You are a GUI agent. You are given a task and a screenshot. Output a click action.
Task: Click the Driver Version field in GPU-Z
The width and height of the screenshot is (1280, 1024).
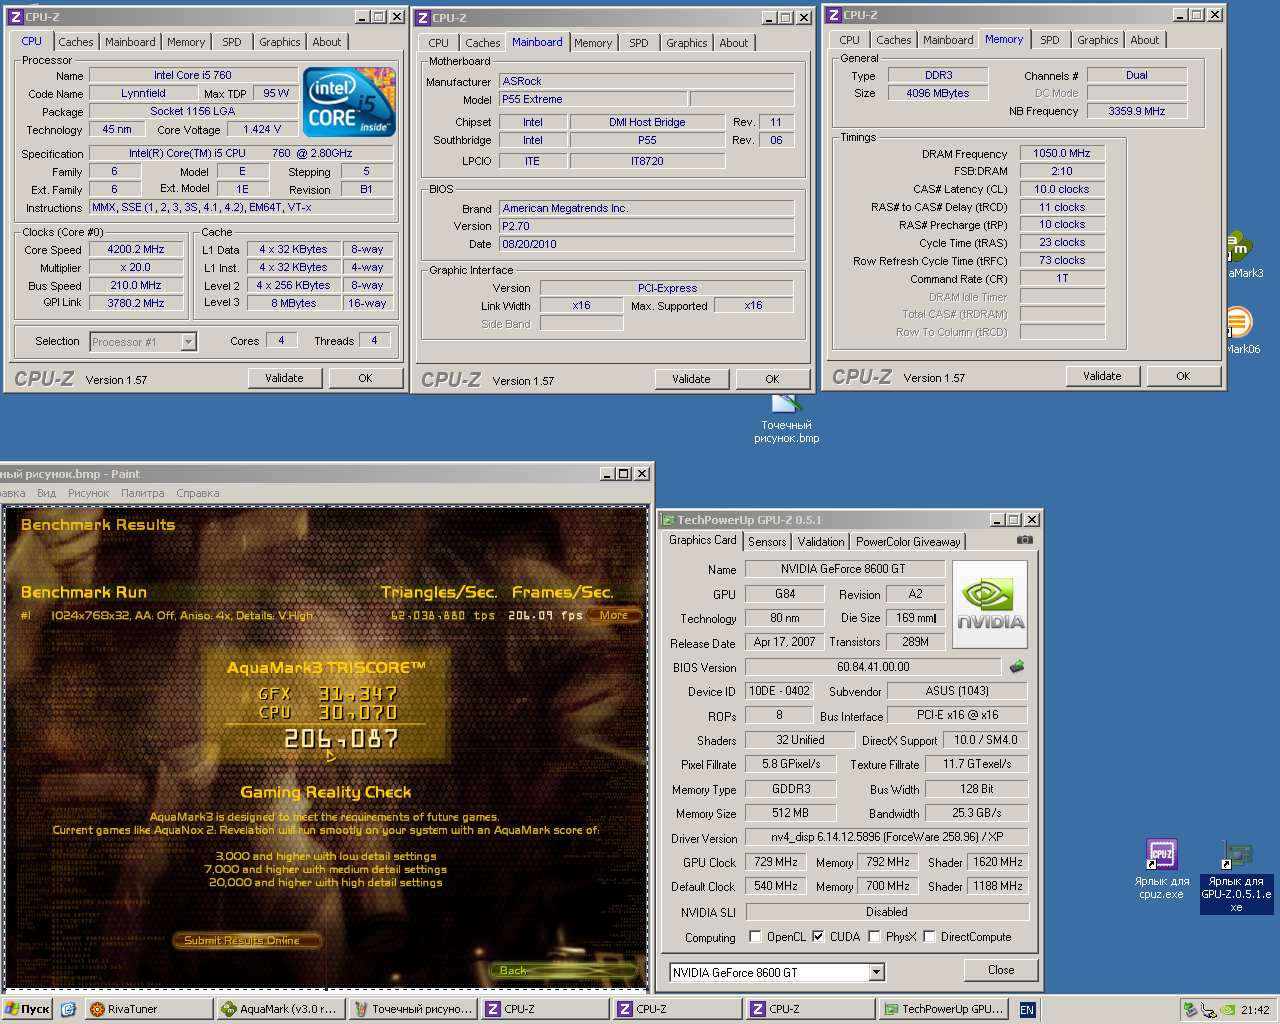pyautogui.click(x=887, y=837)
